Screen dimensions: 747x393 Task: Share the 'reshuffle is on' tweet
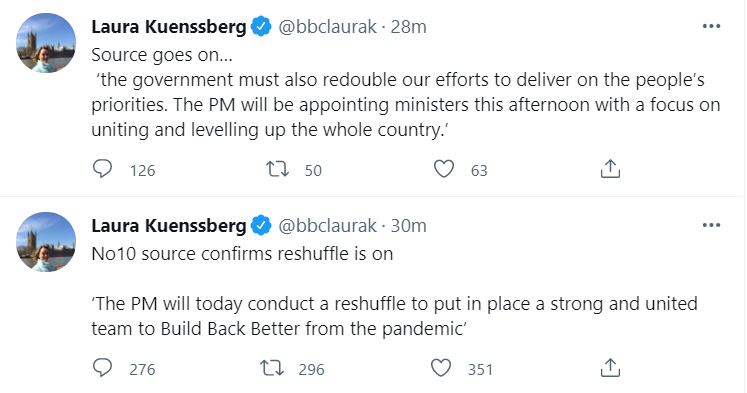point(610,368)
